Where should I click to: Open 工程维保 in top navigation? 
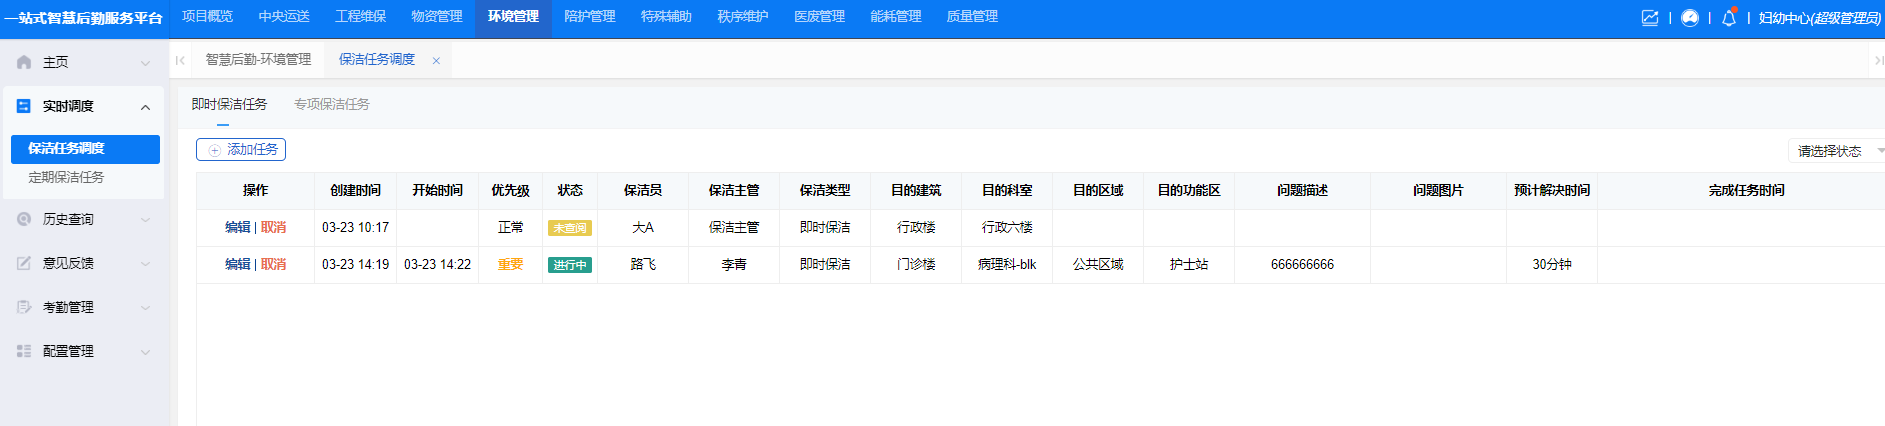(360, 16)
